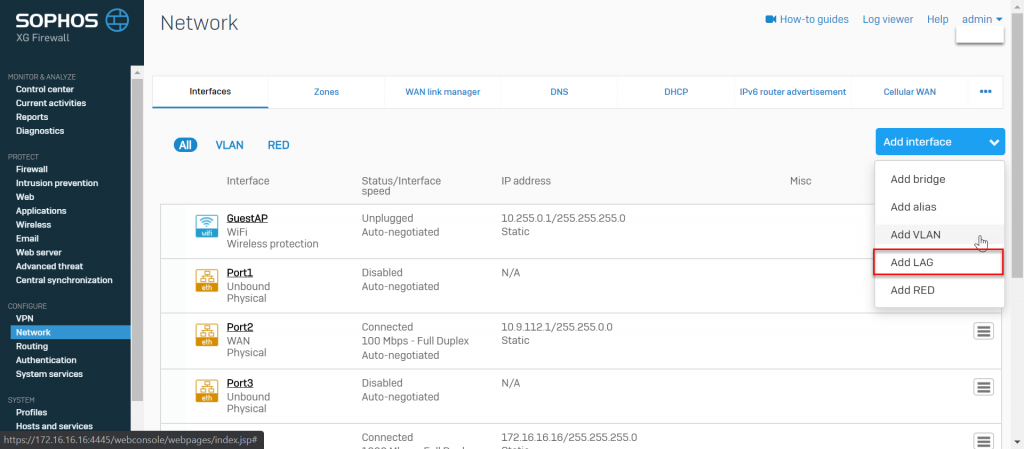This screenshot has width=1024, height=449.
Task: Open Web in the sidebar
Action: pos(25,196)
